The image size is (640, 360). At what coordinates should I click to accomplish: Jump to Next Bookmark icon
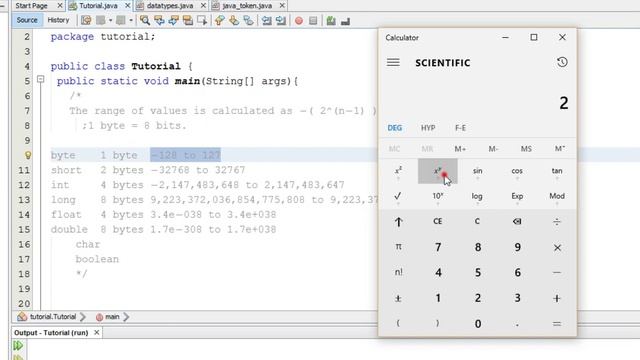(x=234, y=20)
